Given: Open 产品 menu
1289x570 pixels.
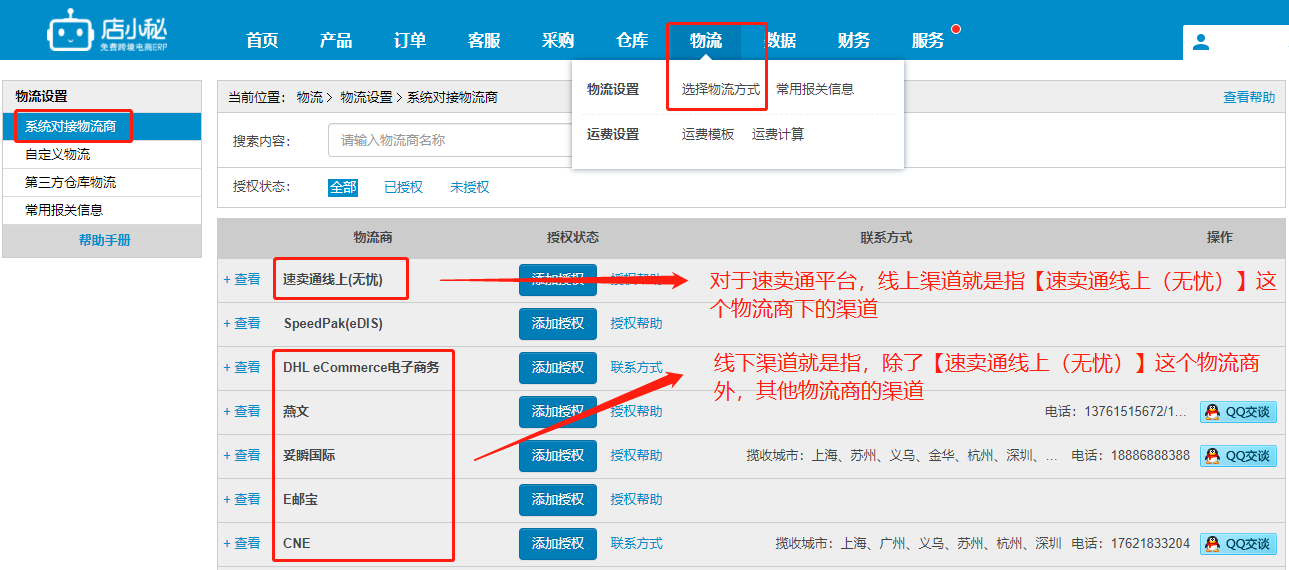Looking at the screenshot, I should click(x=336, y=40).
